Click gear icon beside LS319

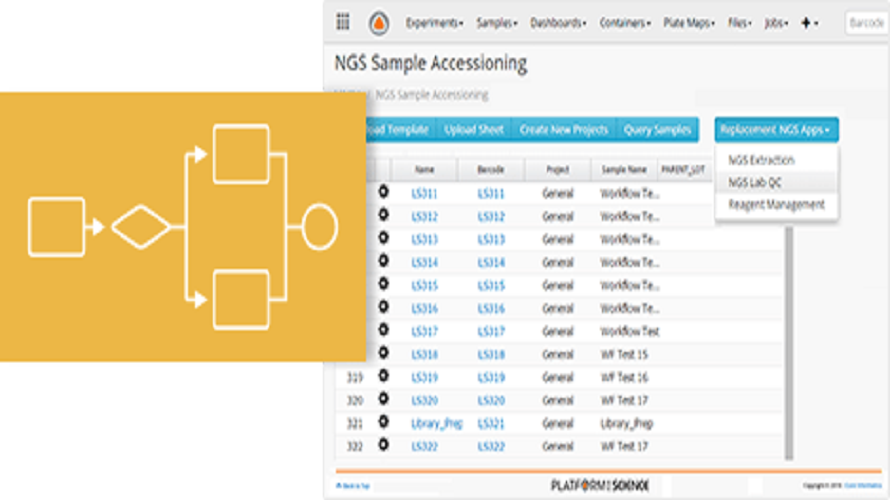tap(383, 377)
